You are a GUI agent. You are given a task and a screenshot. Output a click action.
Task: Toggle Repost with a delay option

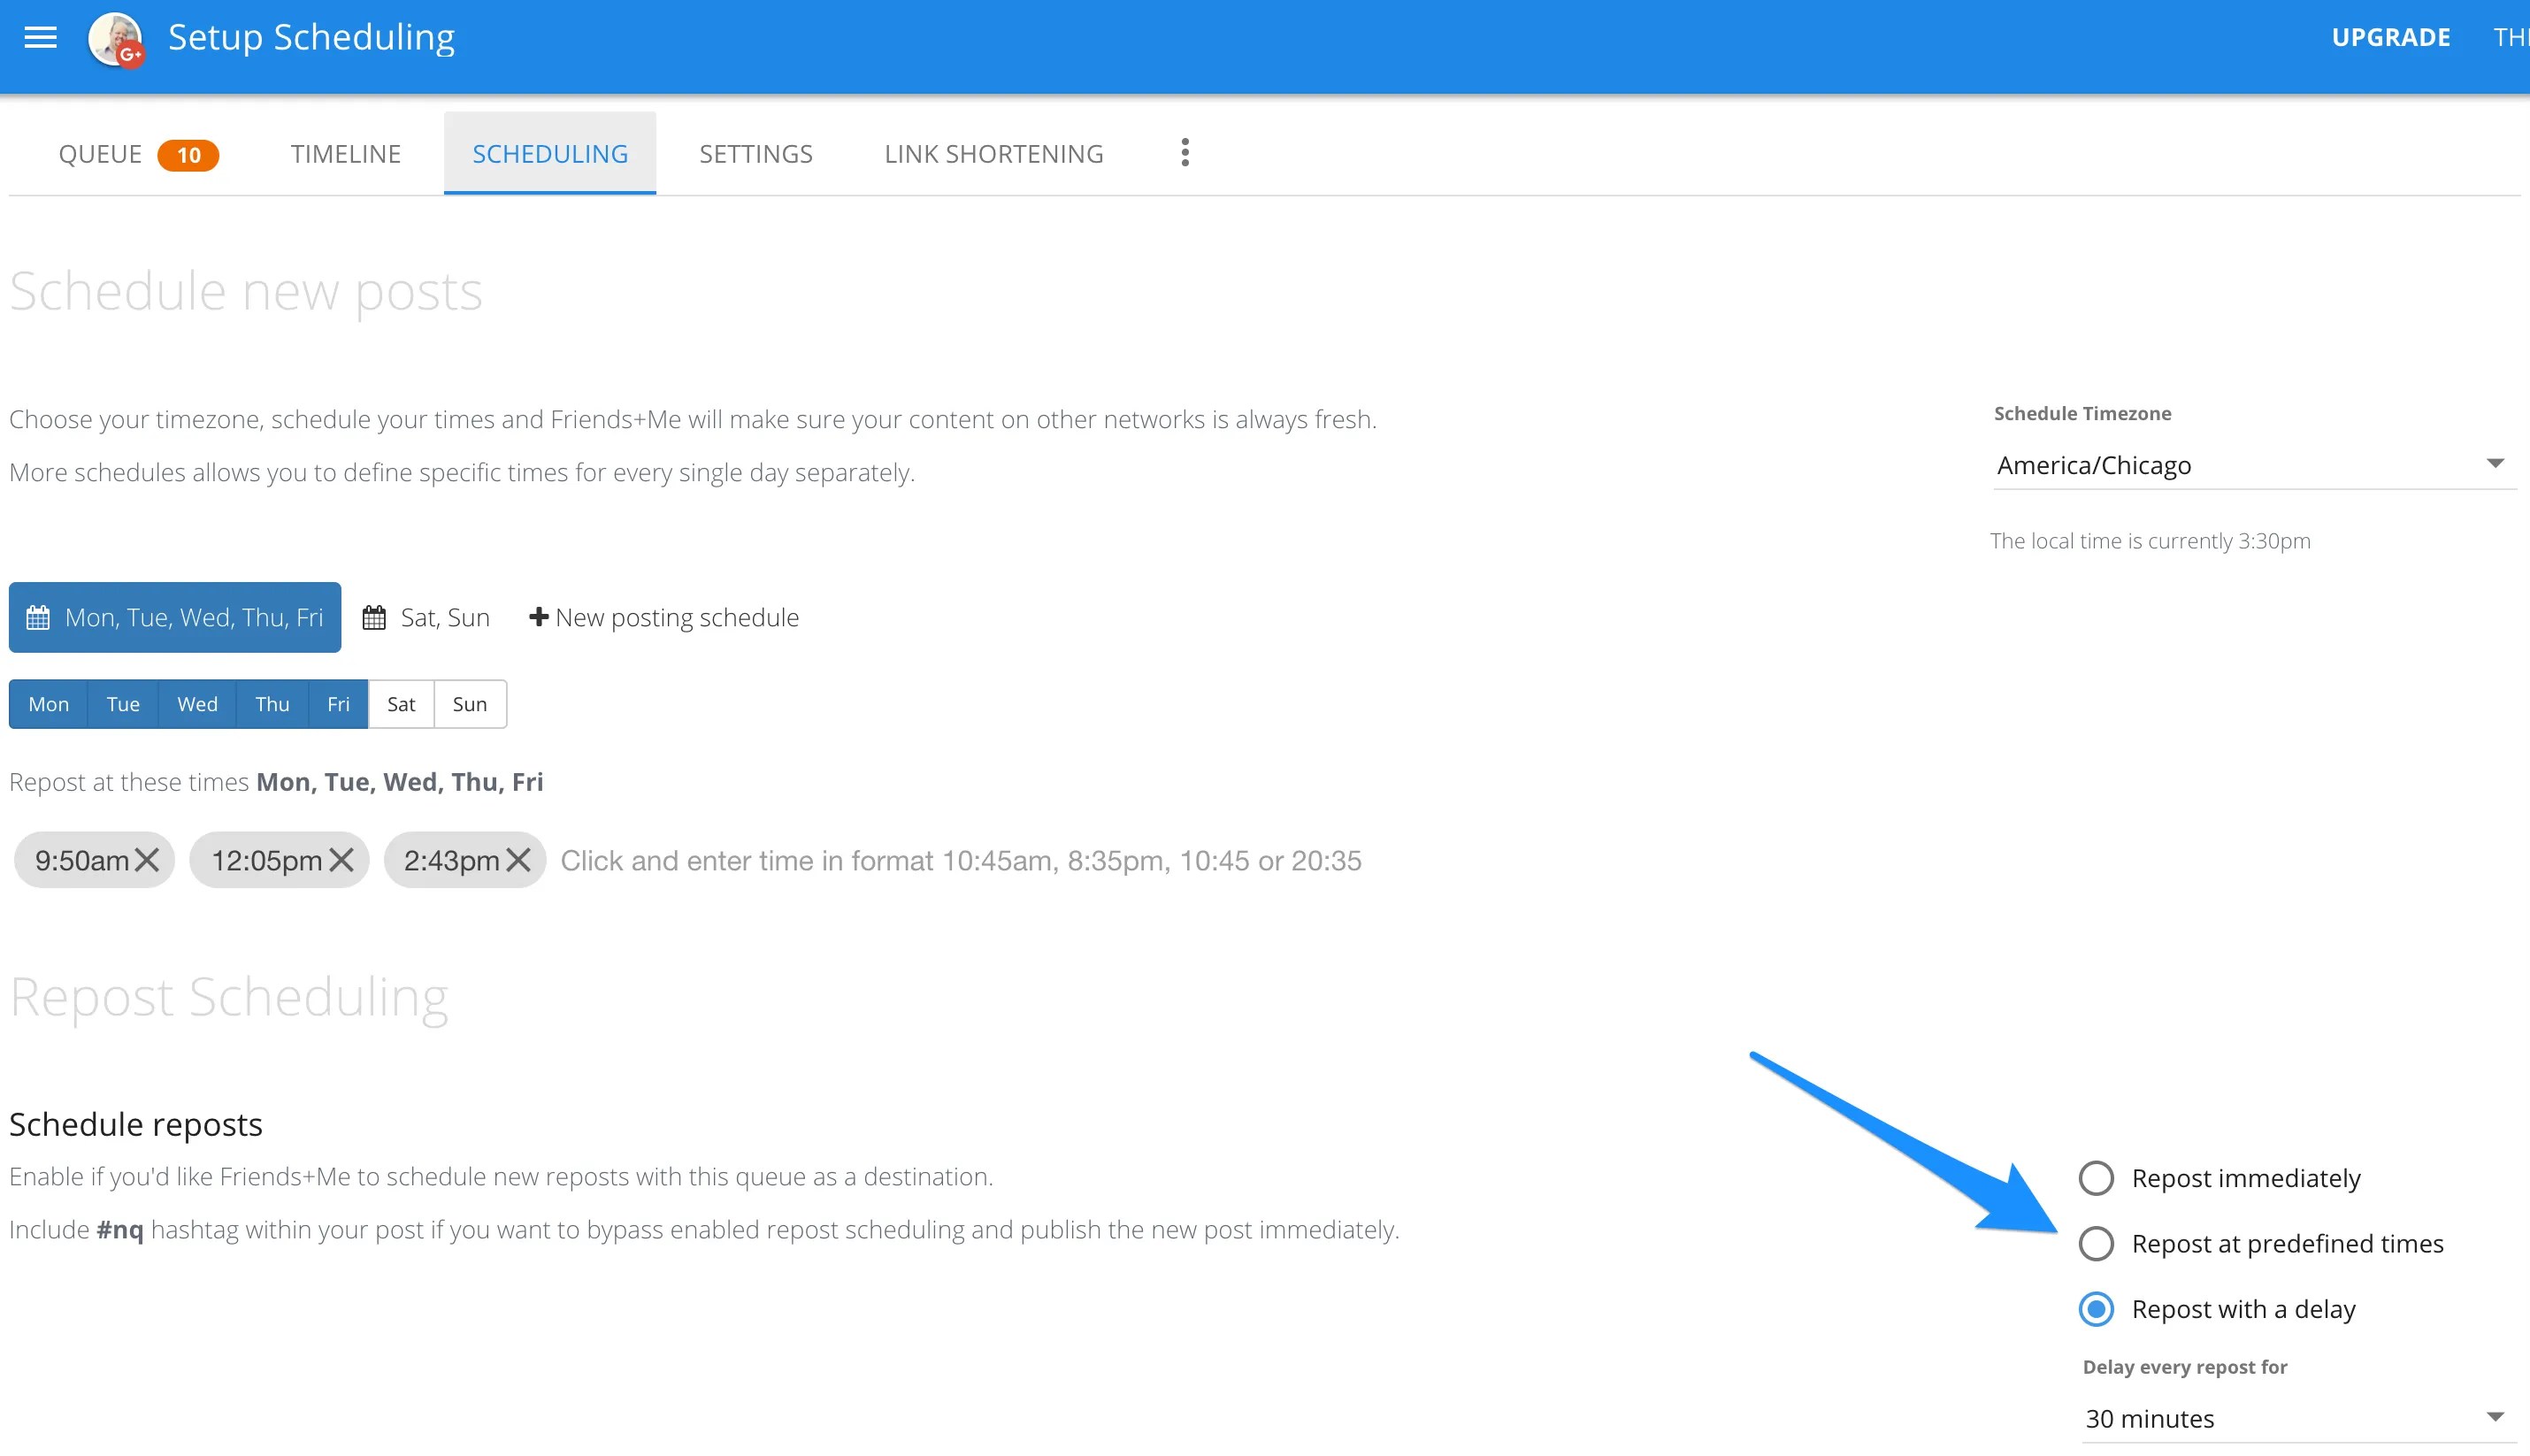(2097, 1308)
